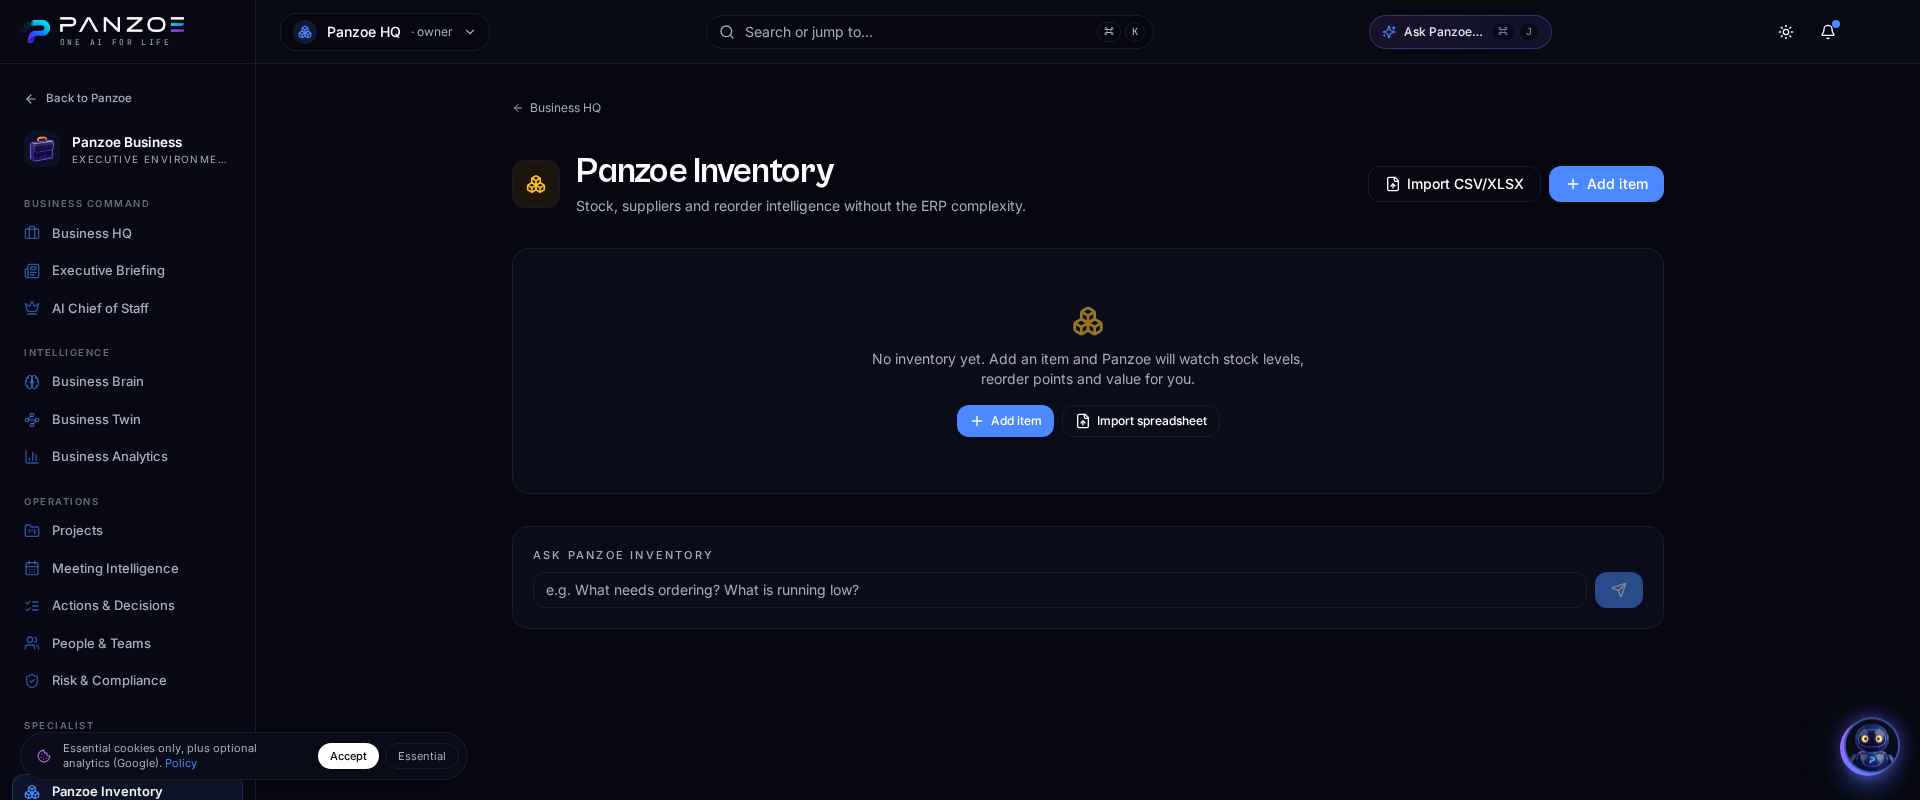
Task: Click the Business HQ sidebar icon
Action: pyautogui.click(x=32, y=233)
